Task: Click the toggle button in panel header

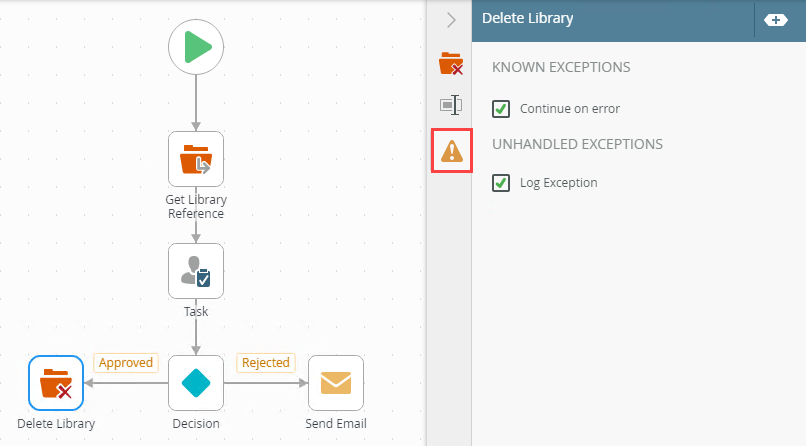Action: (776, 20)
